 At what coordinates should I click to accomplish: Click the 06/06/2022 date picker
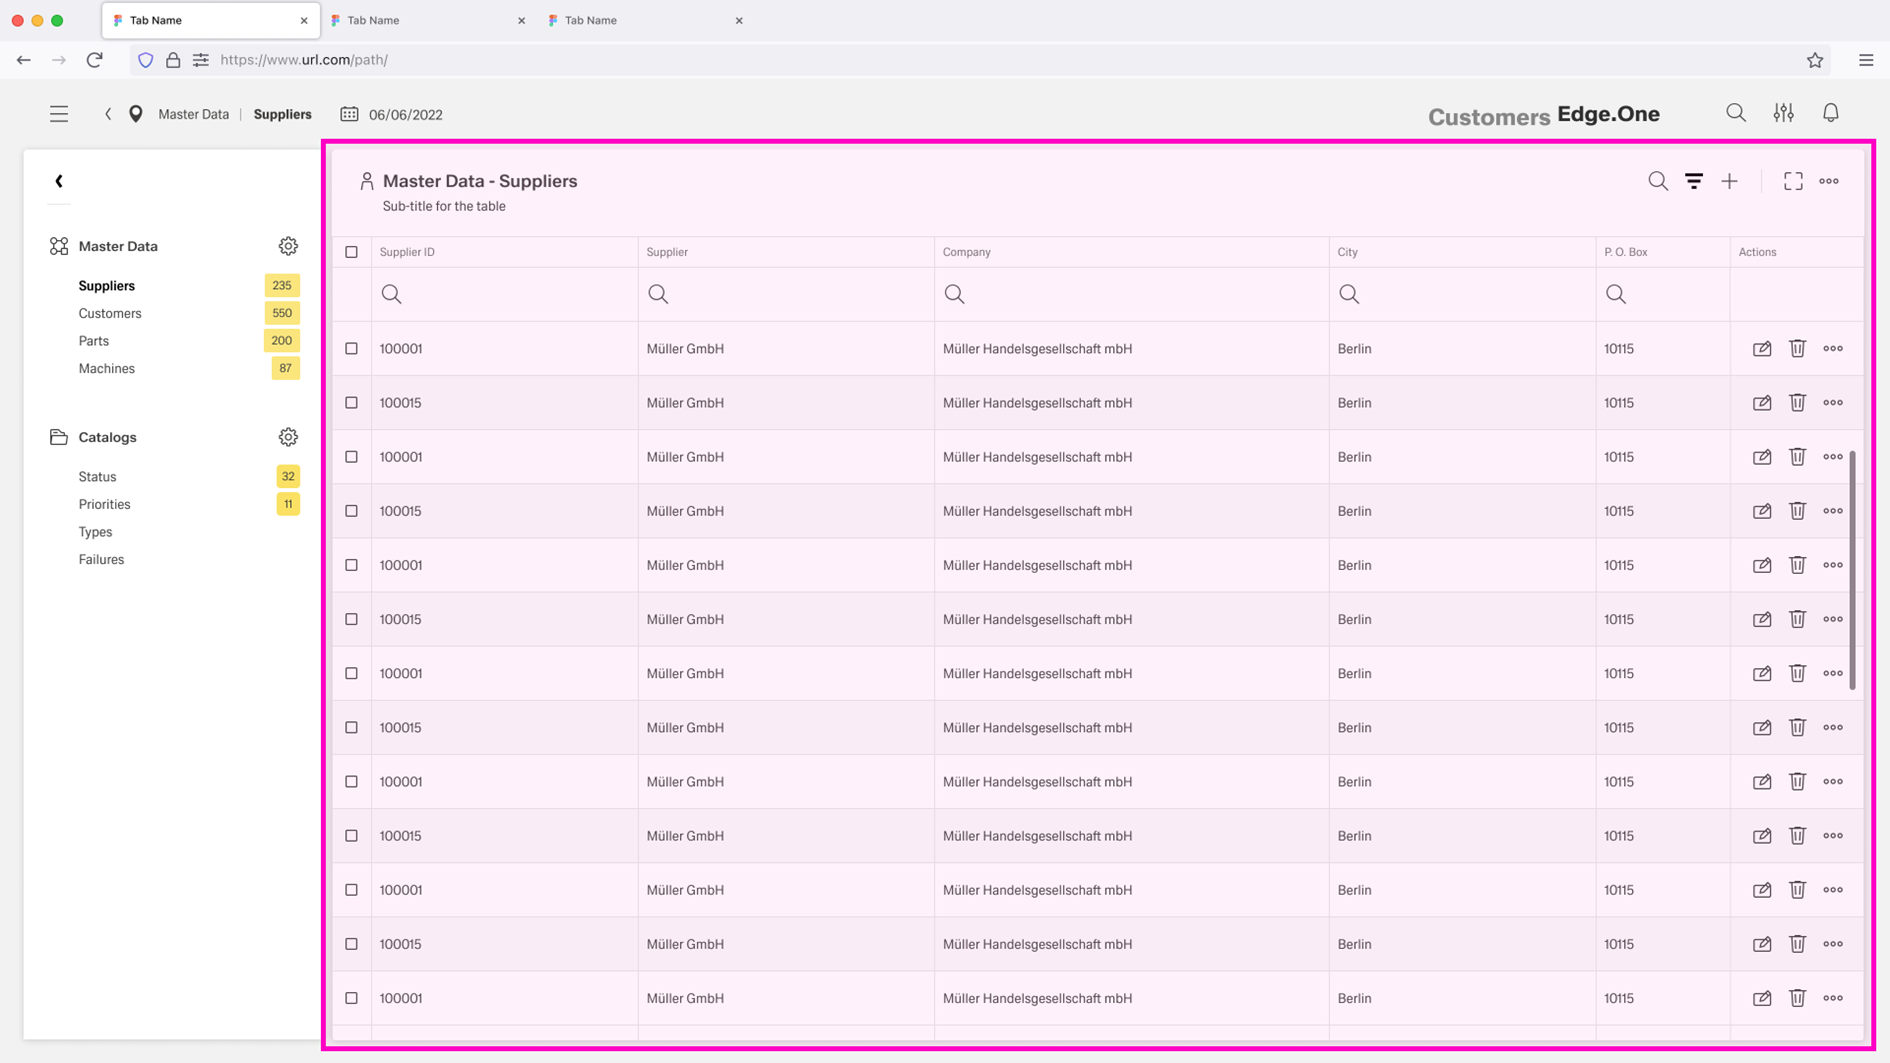point(392,114)
